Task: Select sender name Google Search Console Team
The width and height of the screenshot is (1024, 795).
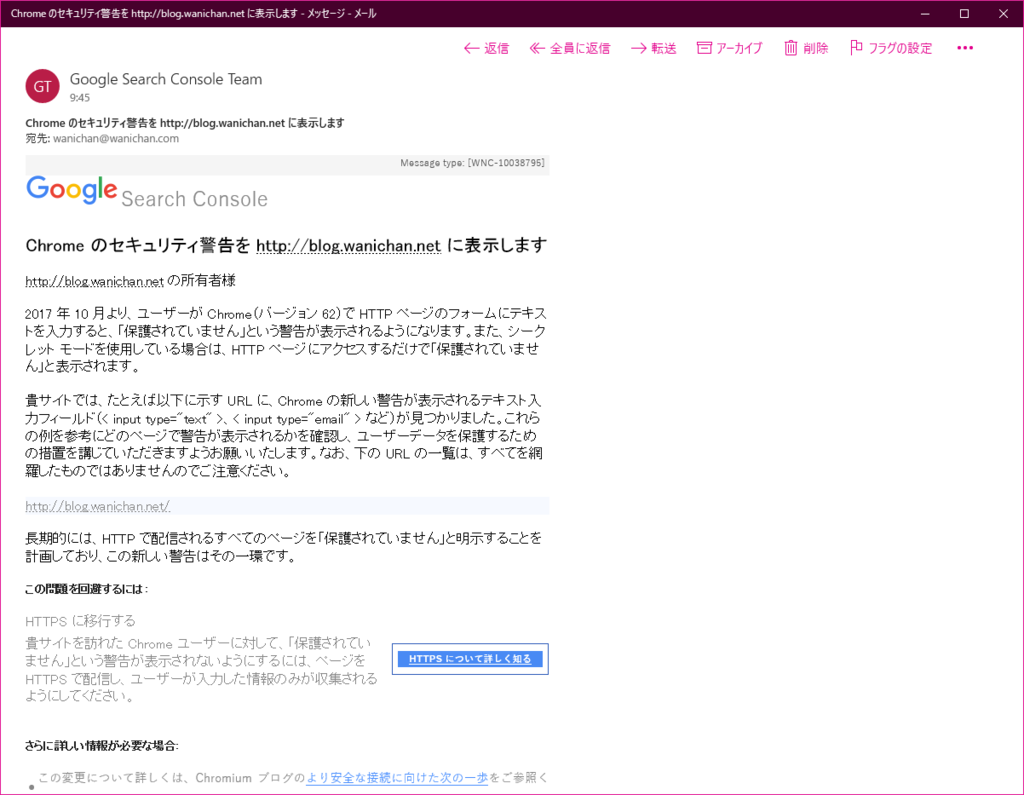Action: click(x=166, y=79)
